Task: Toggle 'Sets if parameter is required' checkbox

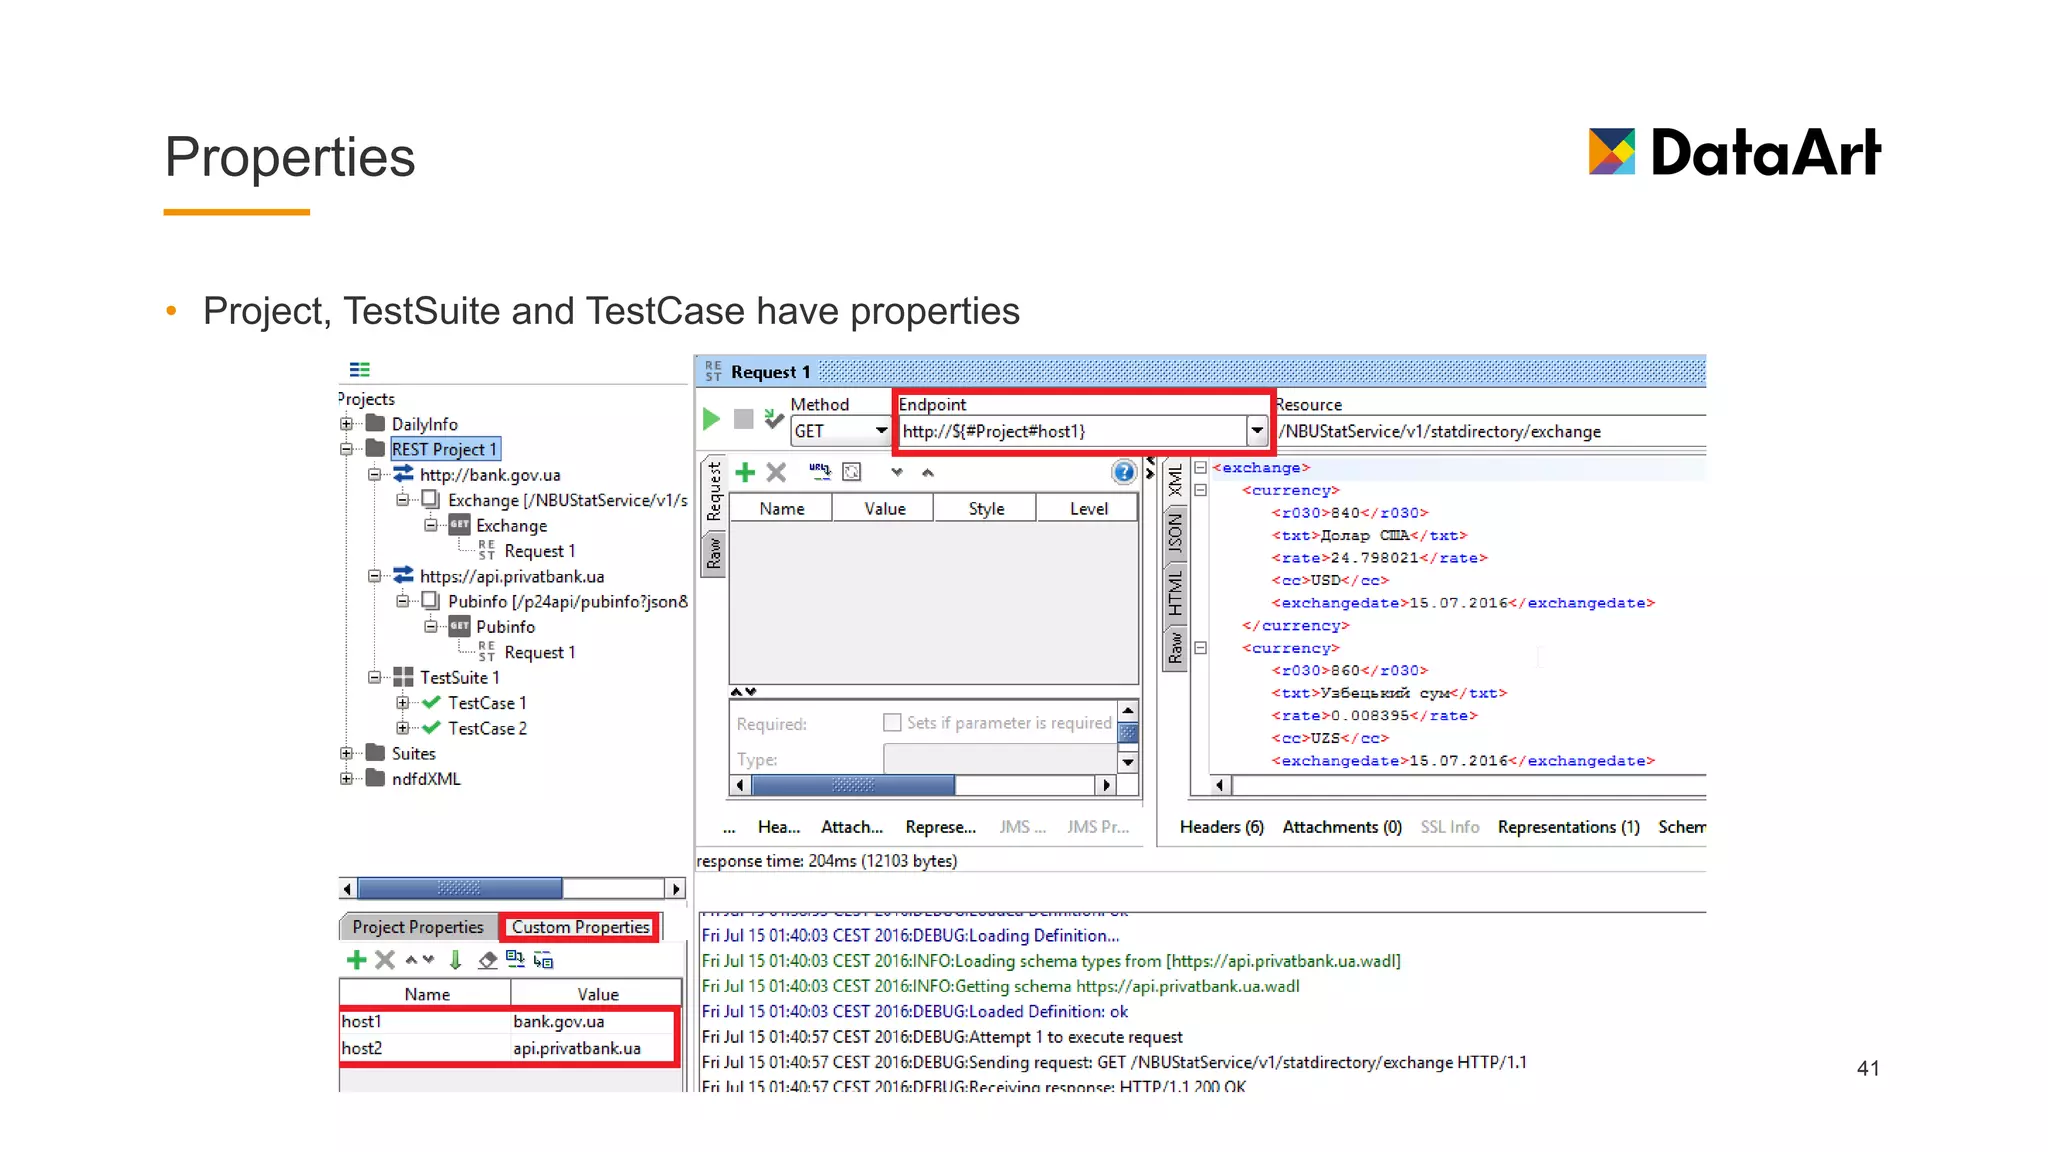Action: tap(892, 722)
